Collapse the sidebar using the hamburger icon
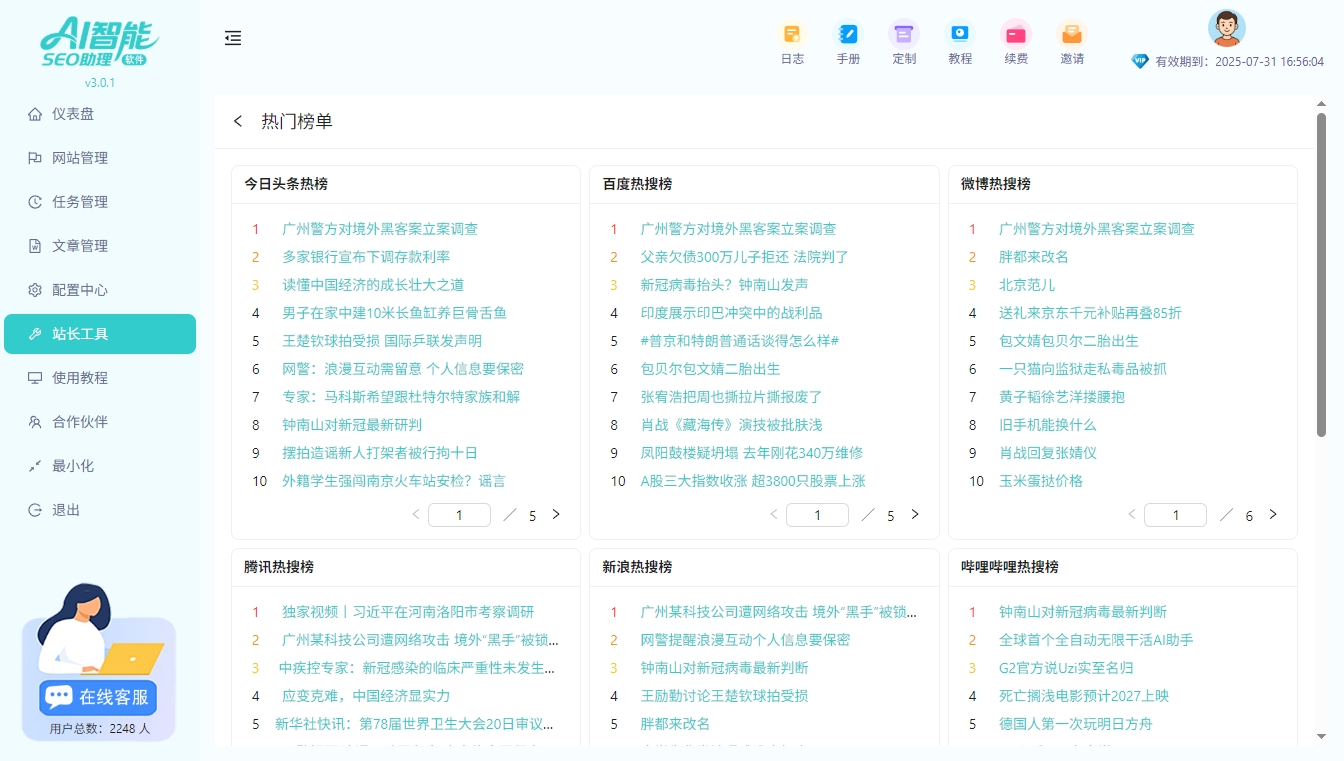 (233, 38)
